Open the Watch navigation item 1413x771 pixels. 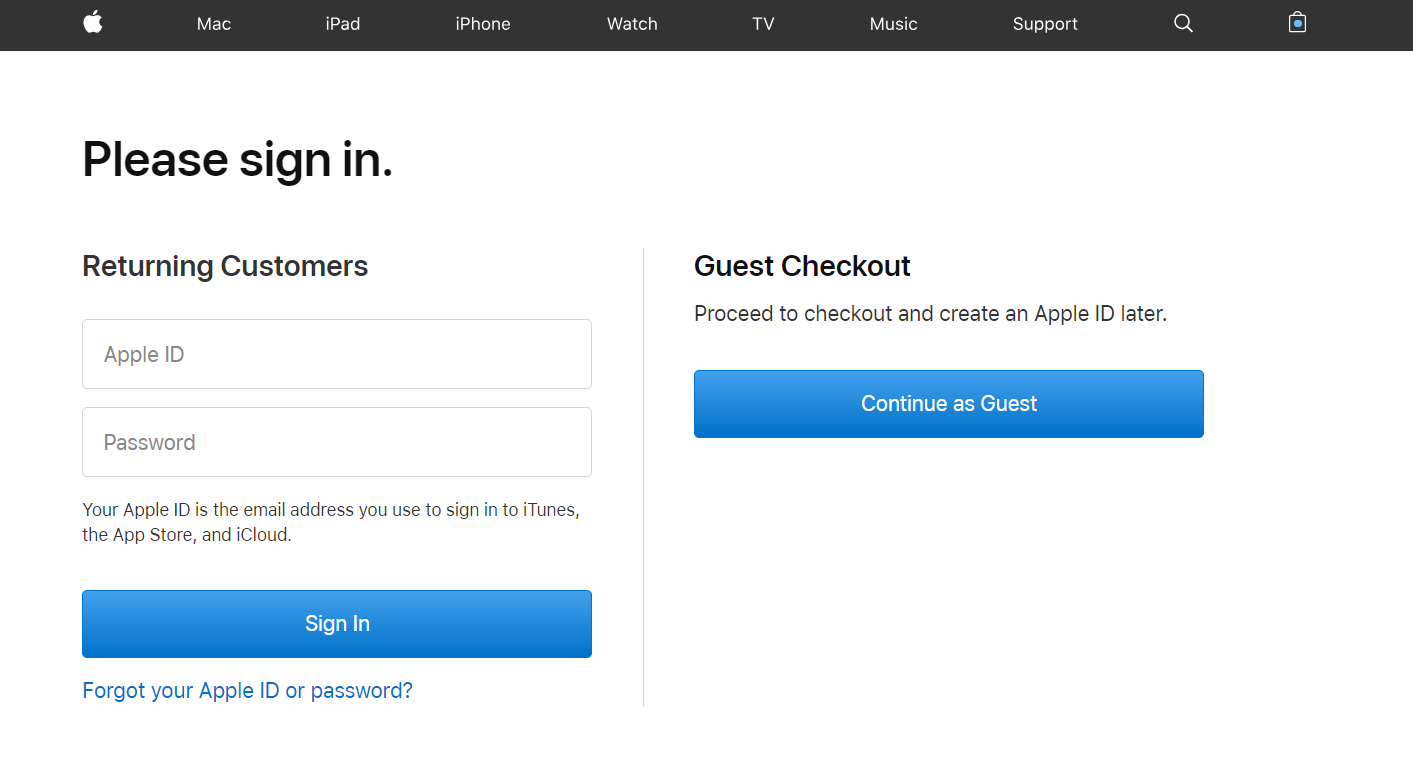tap(632, 24)
